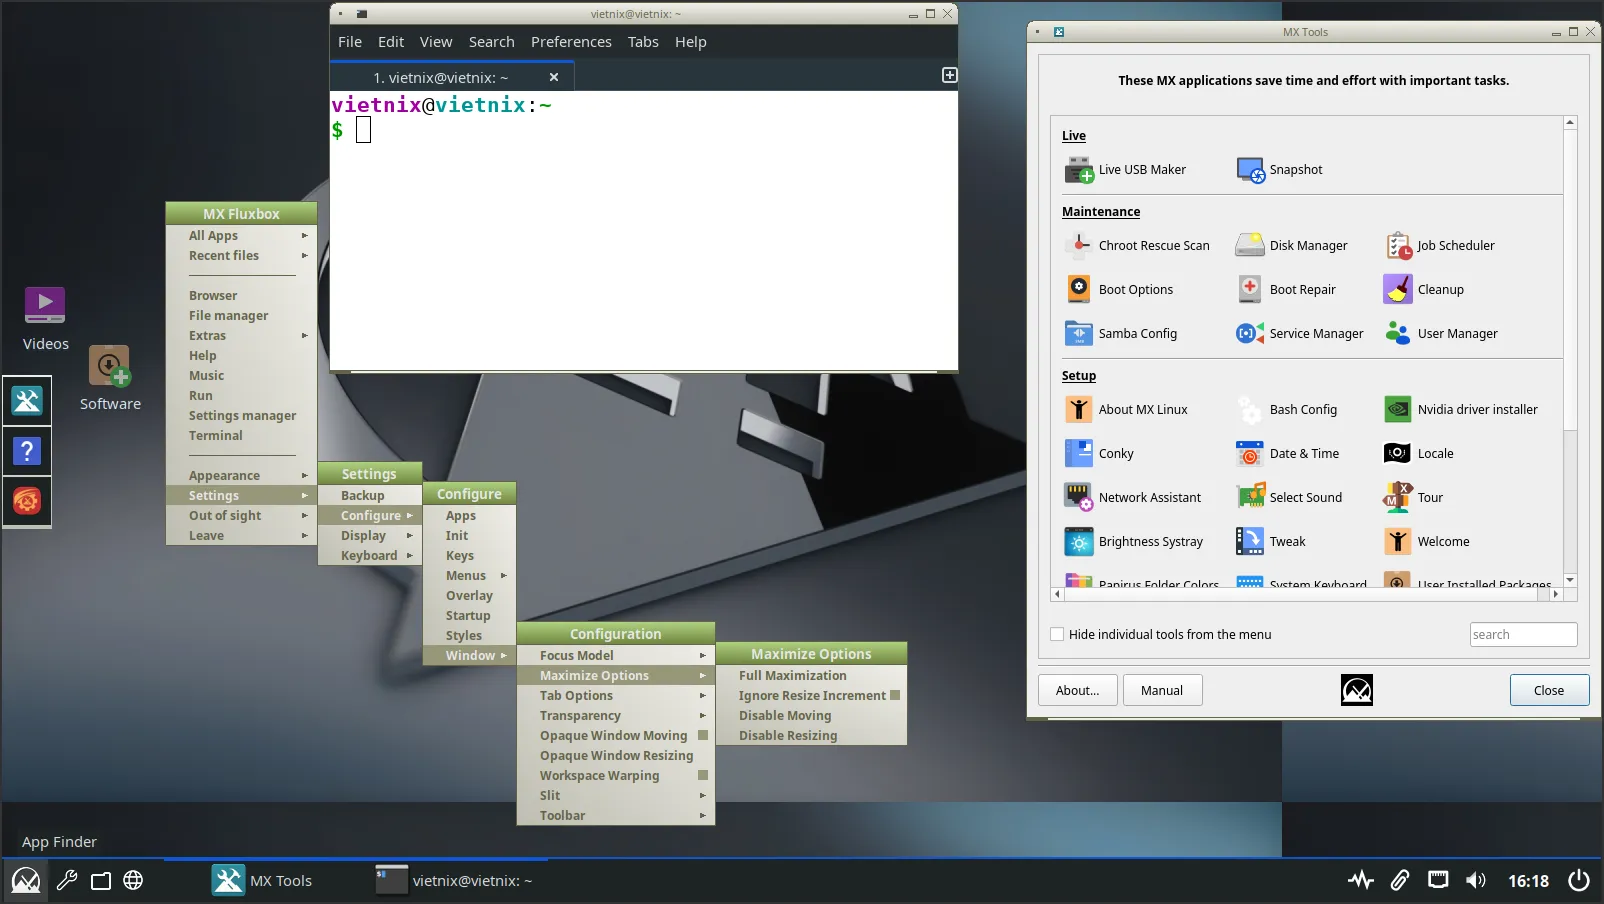Viewport: 1604px width, 904px height.
Task: Click horizontal scrollbar right arrow in MX Tools
Action: click(x=1555, y=594)
